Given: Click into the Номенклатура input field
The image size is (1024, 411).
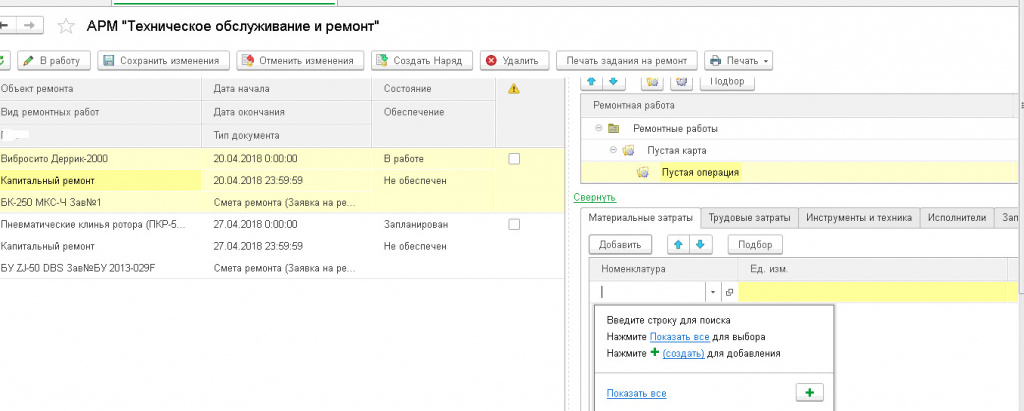Looking at the screenshot, I should pos(650,292).
